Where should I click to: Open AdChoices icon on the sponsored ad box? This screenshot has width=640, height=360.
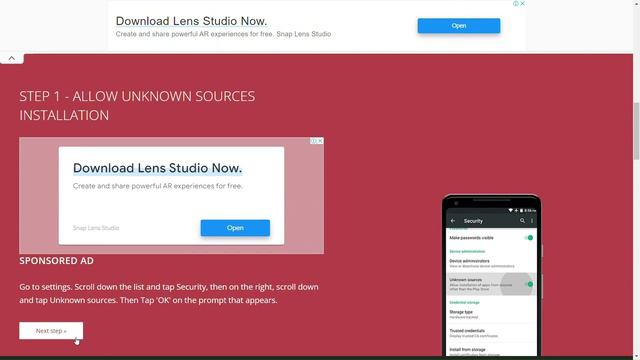[x=313, y=141]
